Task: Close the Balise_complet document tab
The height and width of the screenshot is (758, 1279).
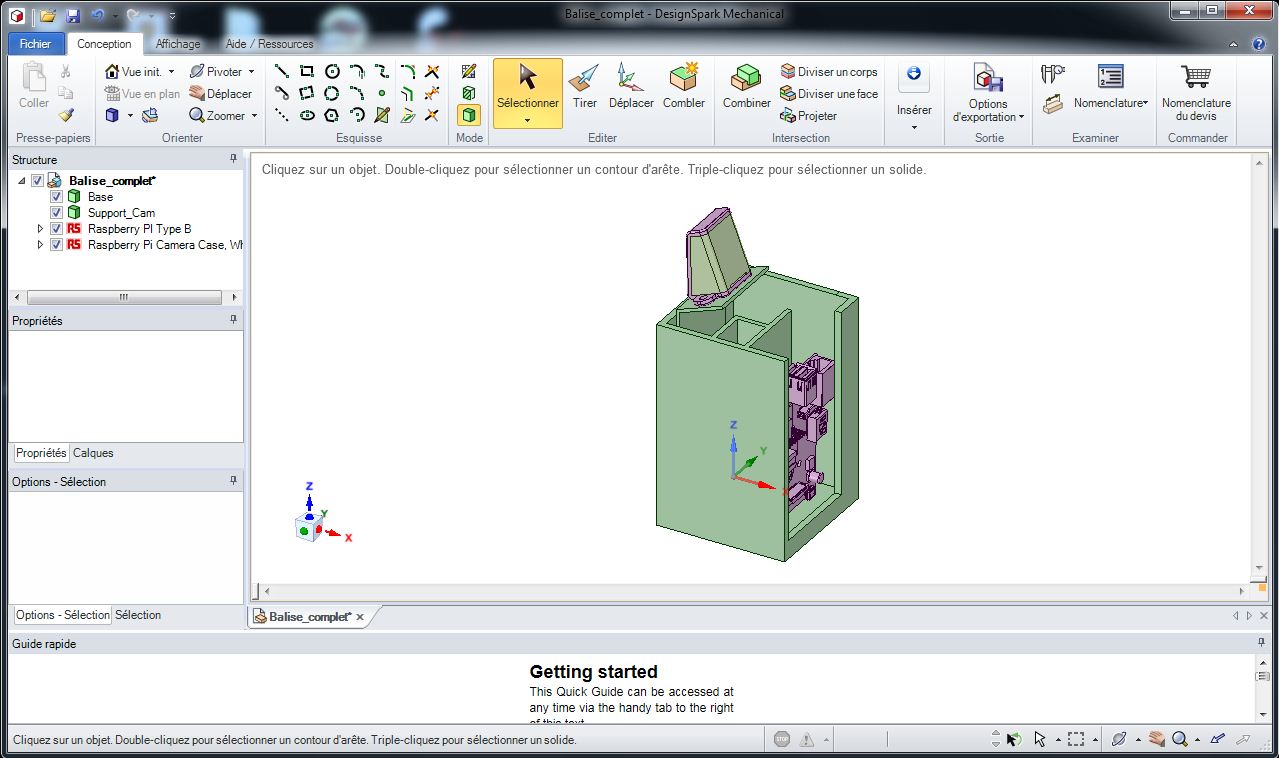Action: click(360, 617)
